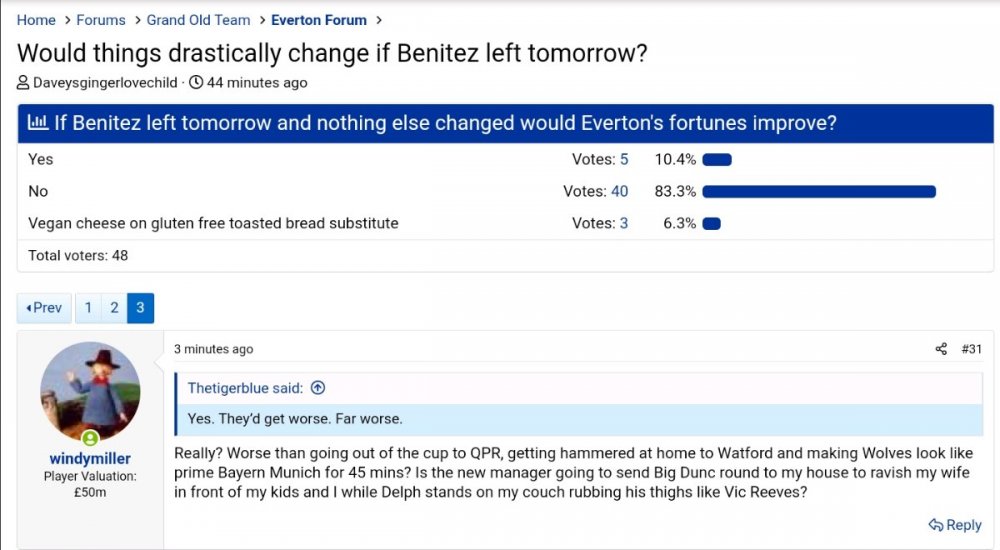View the 40 votes for No

pos(619,191)
